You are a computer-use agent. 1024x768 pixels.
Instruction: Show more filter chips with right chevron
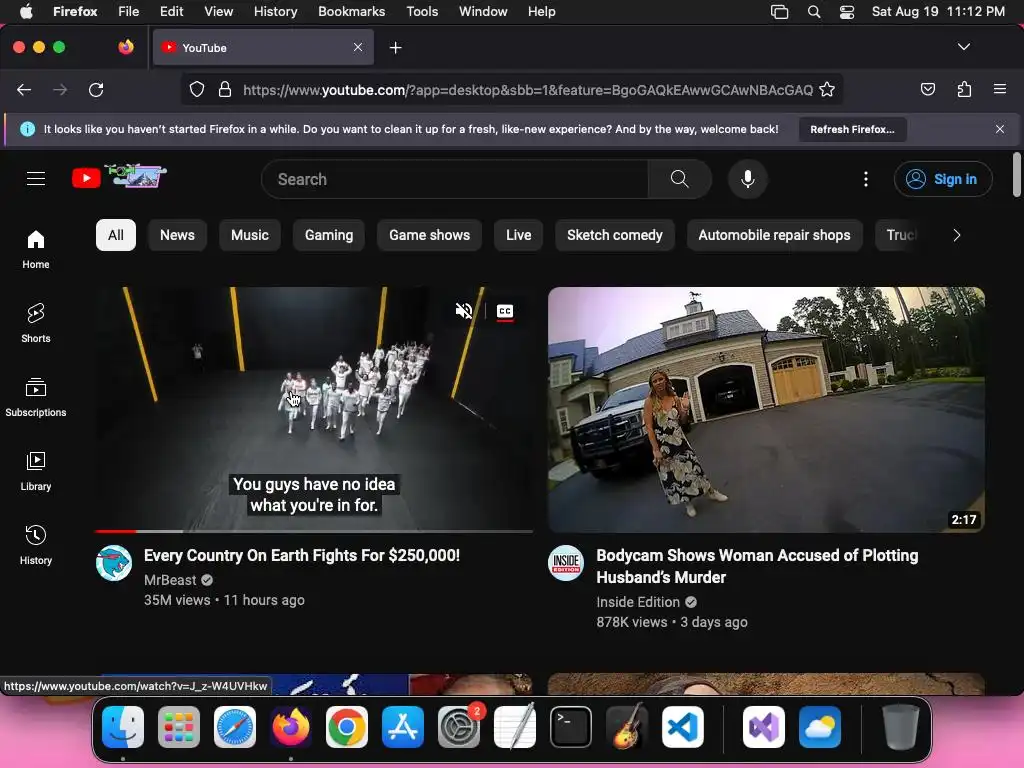pos(957,235)
